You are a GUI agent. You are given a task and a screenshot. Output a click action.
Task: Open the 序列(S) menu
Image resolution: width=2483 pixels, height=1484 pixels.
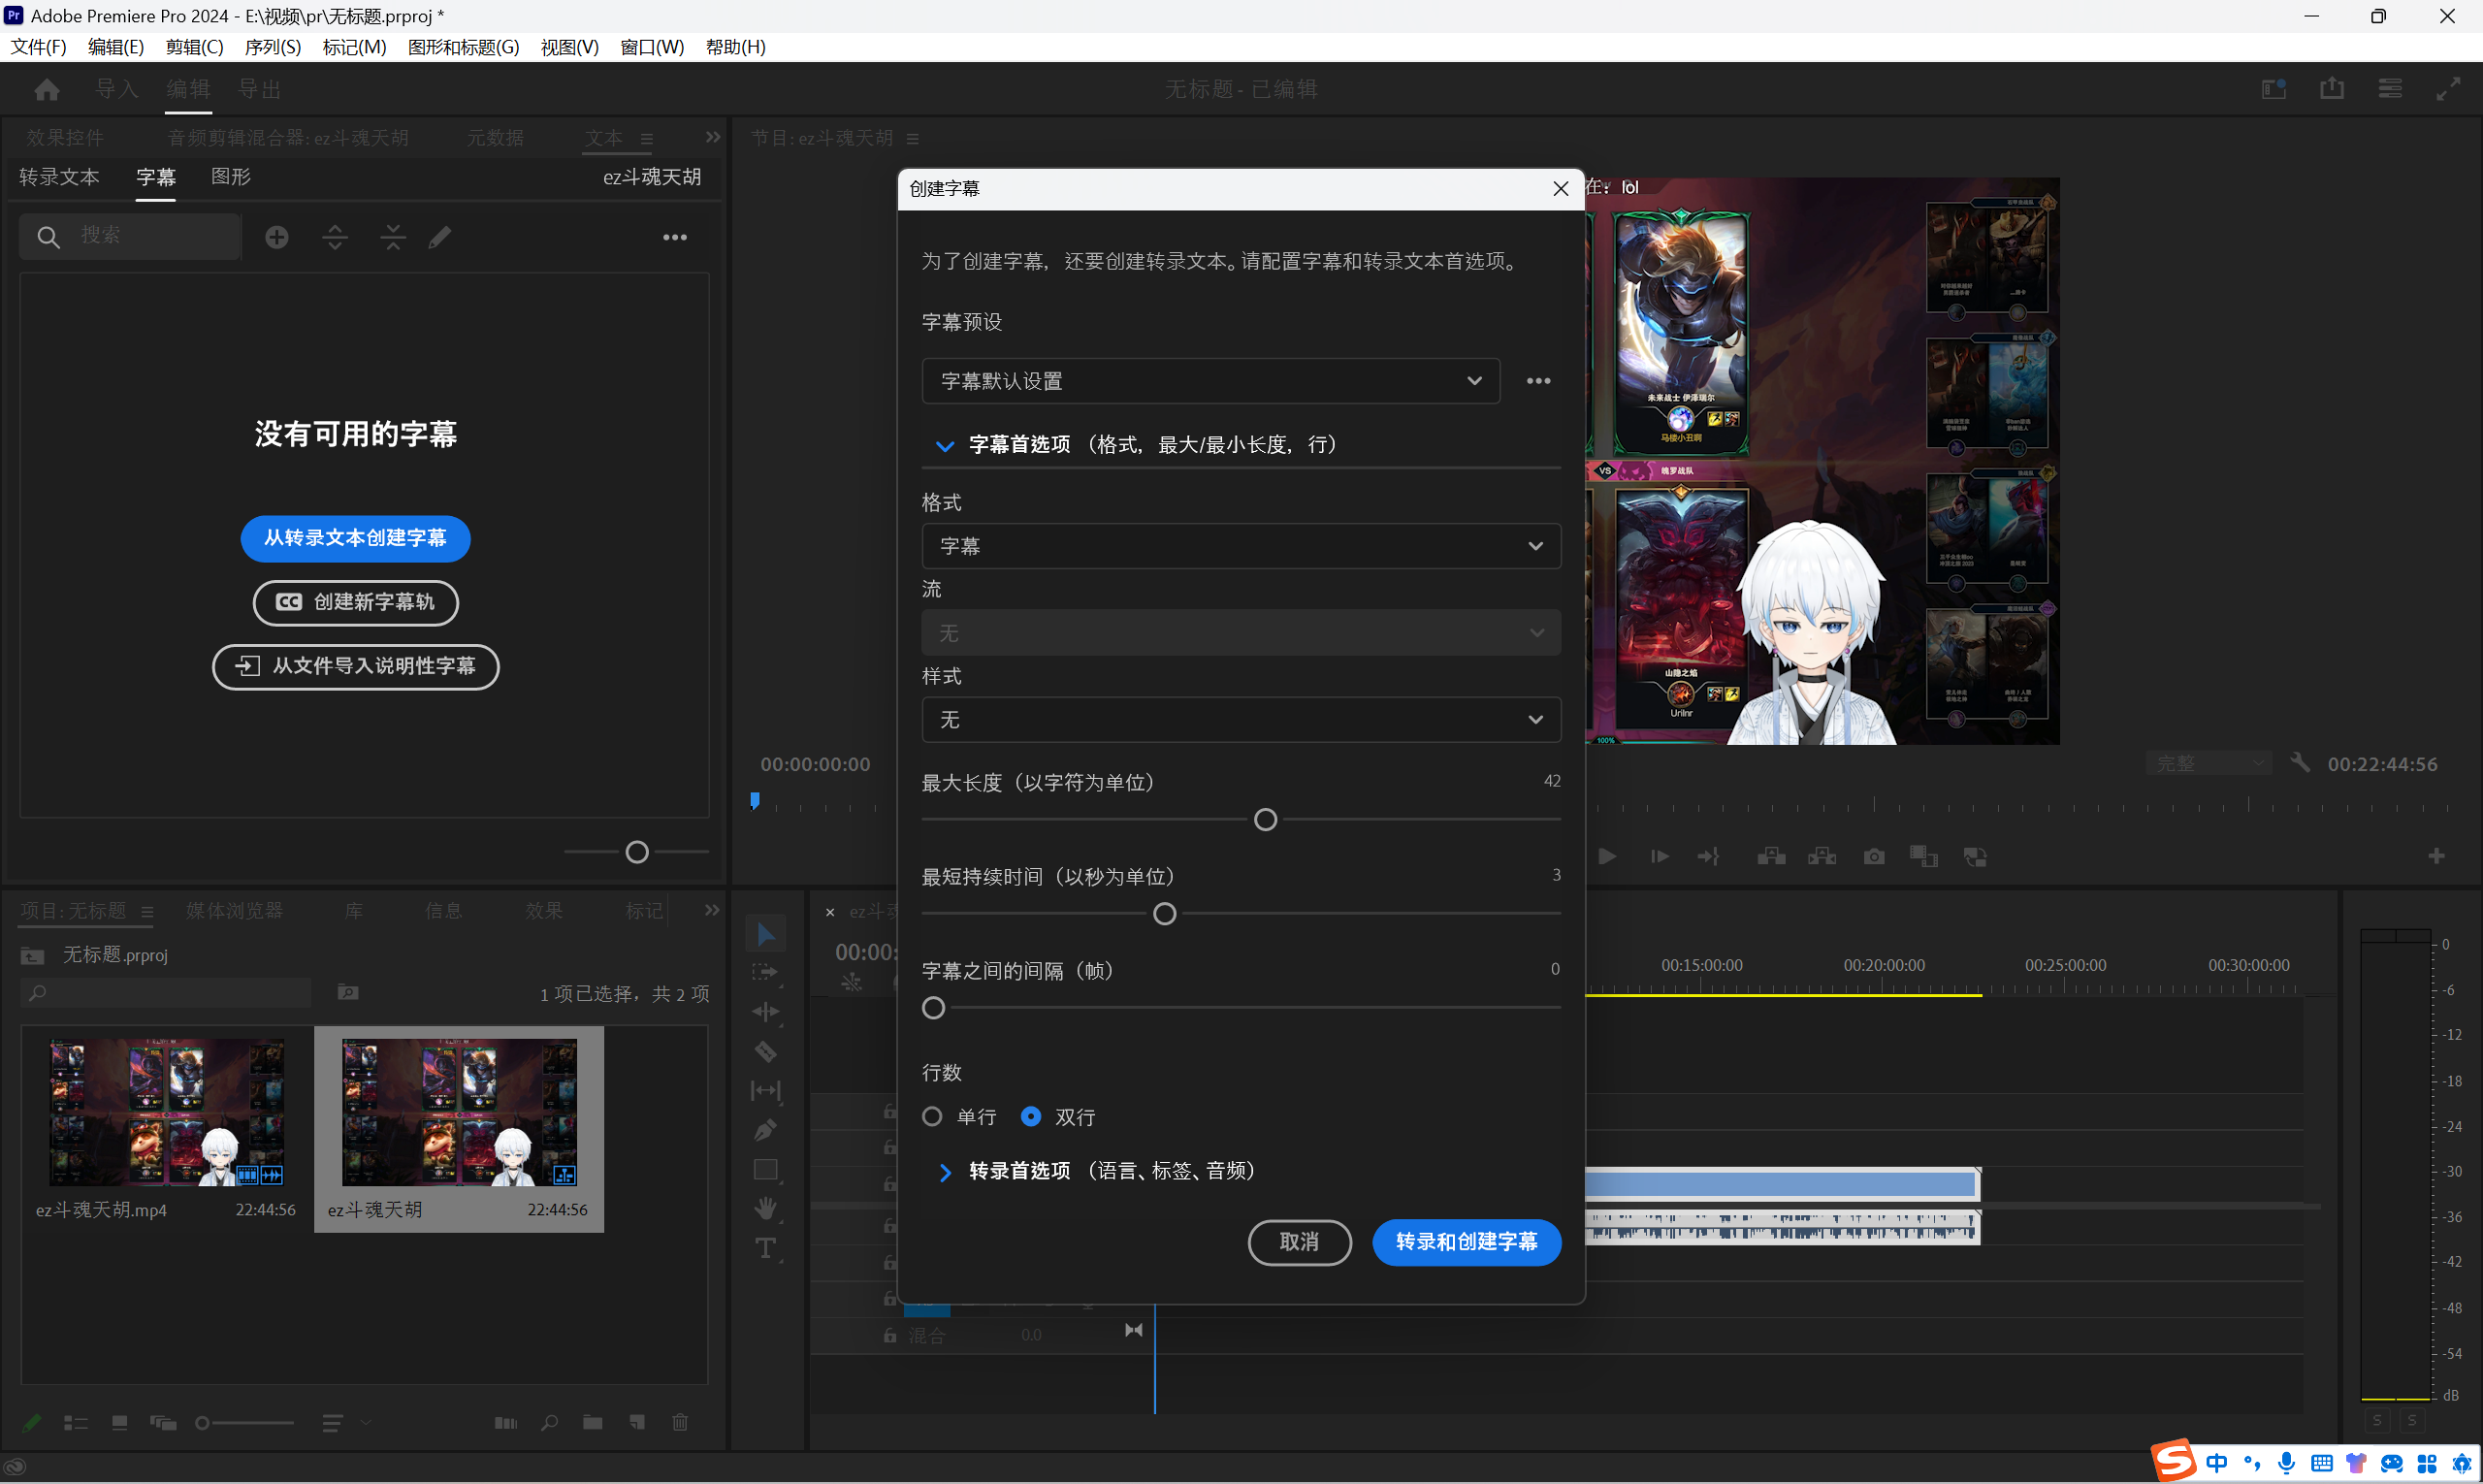(272, 47)
